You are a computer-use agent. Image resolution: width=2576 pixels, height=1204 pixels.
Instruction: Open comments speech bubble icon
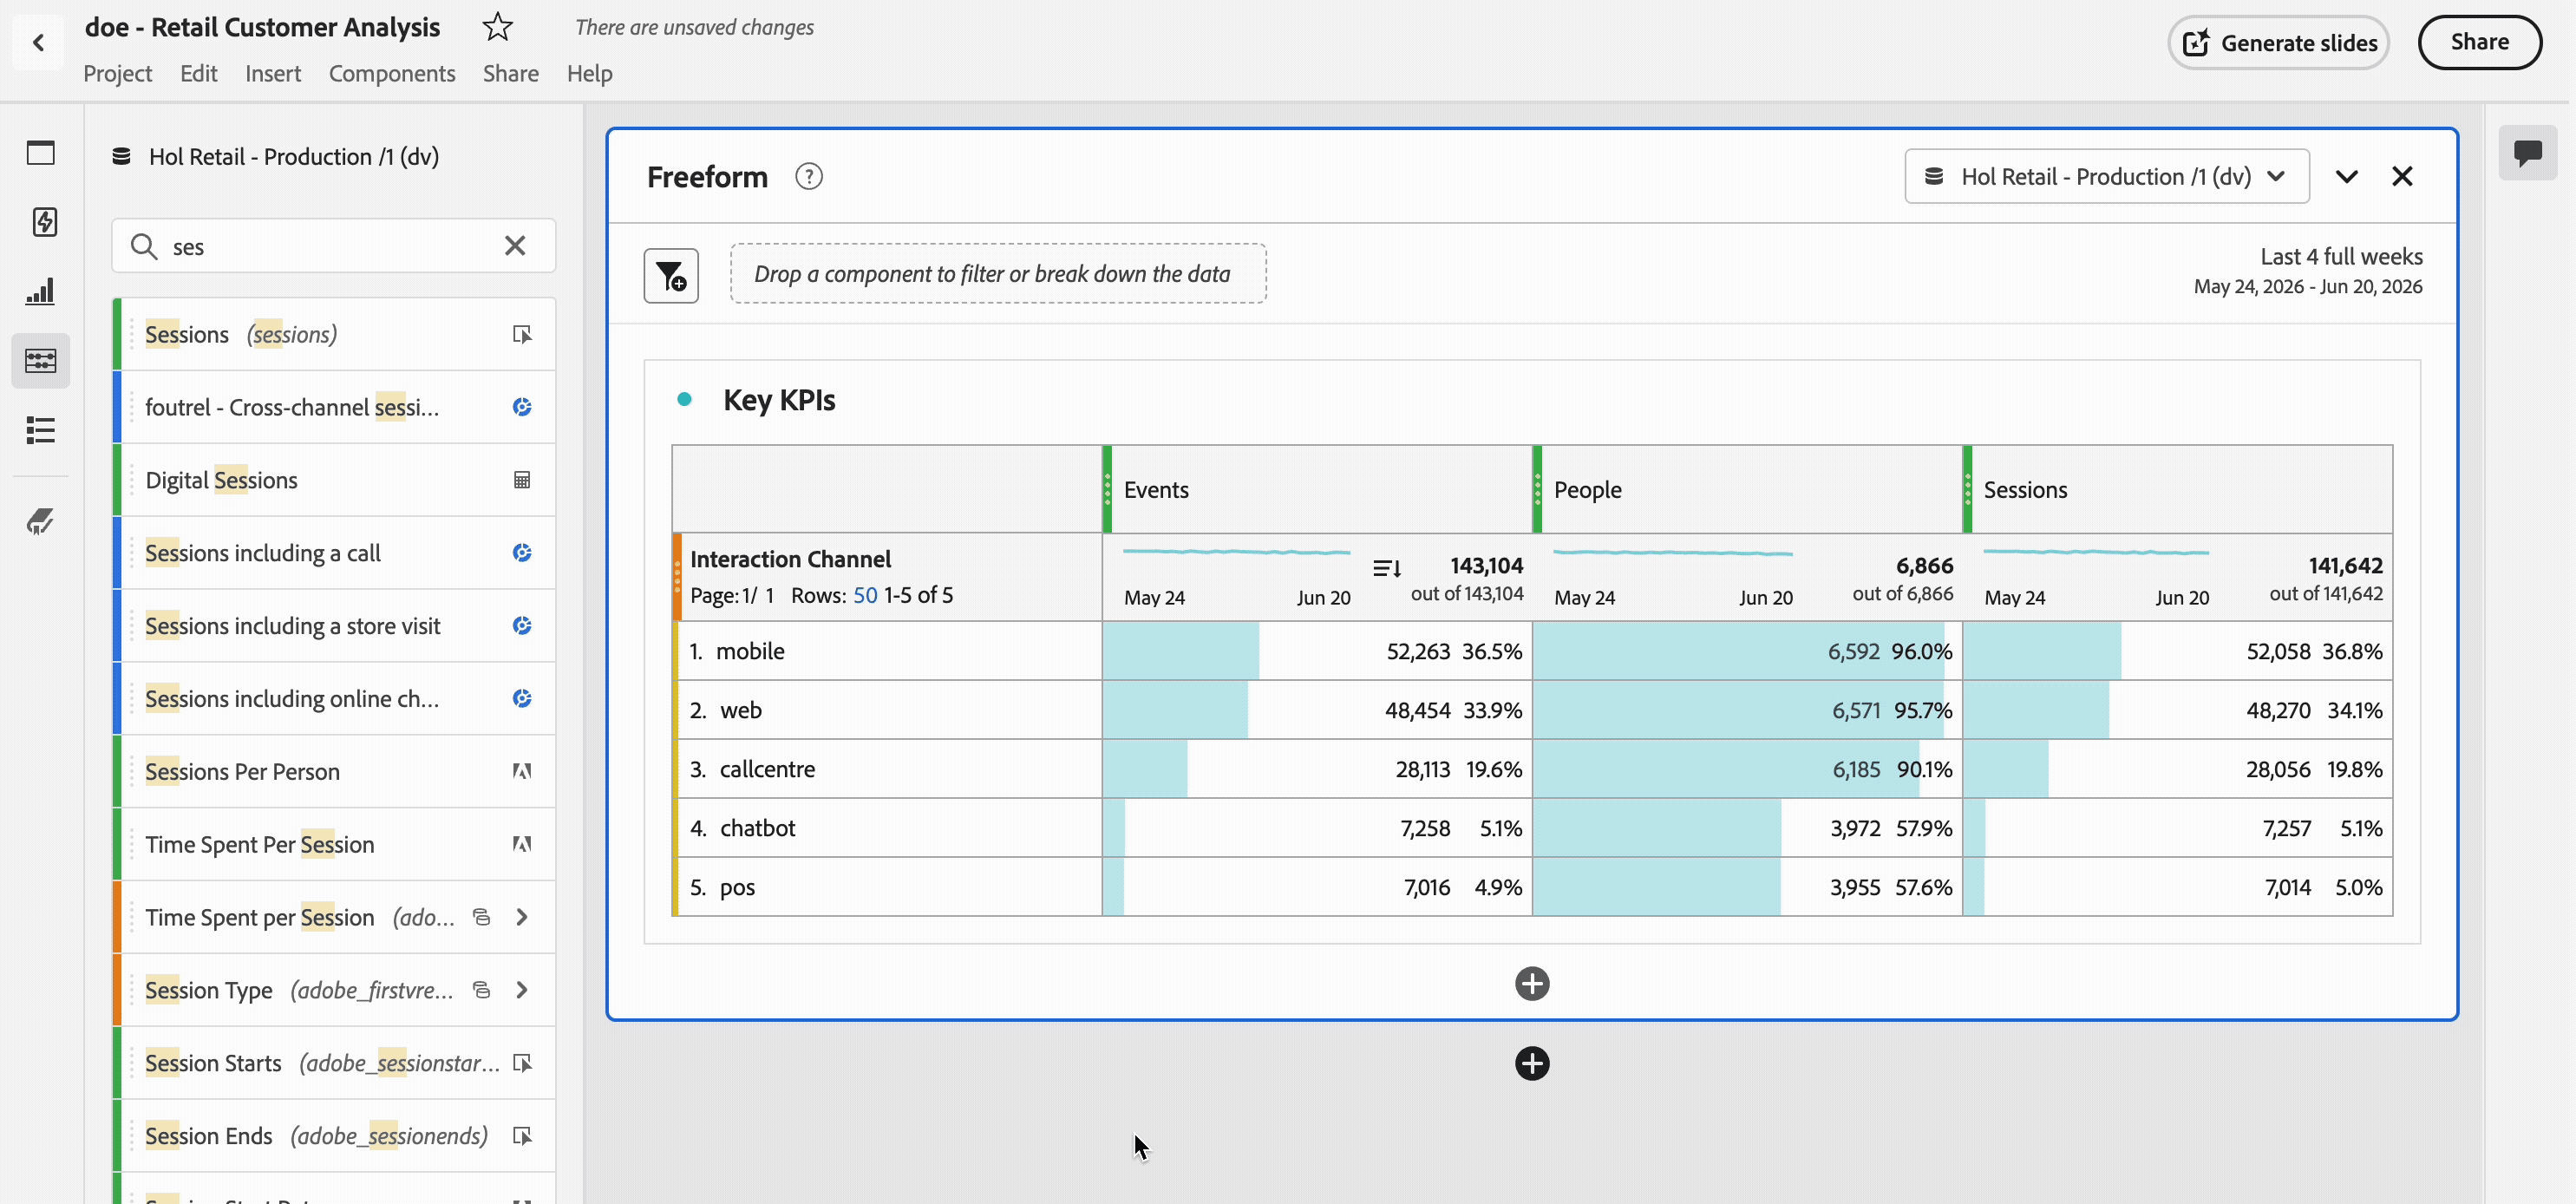pos(2527,152)
